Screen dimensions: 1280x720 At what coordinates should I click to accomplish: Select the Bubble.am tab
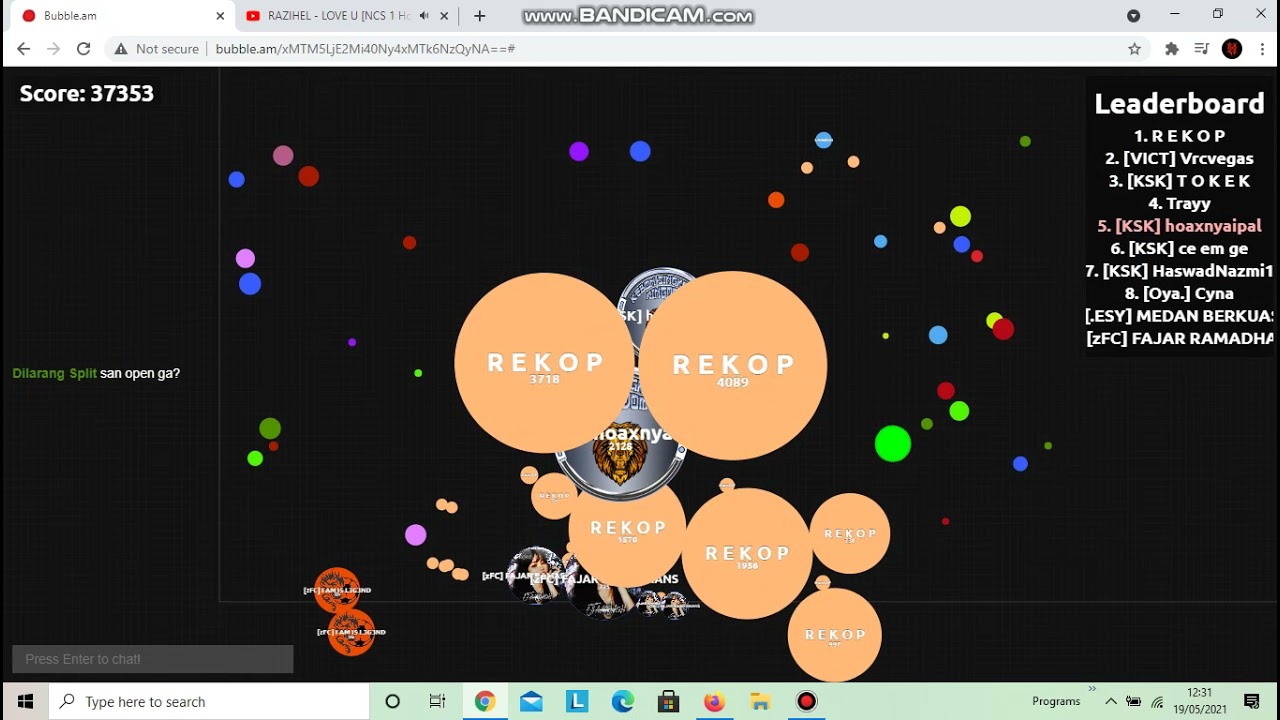122,16
